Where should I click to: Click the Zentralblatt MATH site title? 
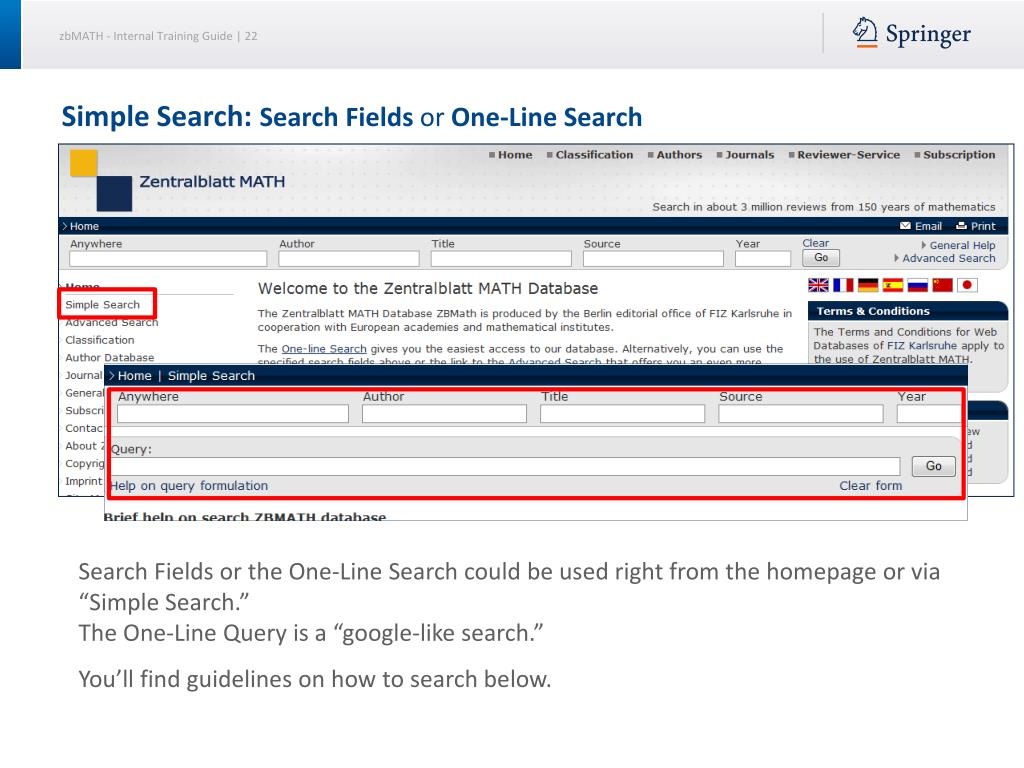click(x=212, y=182)
